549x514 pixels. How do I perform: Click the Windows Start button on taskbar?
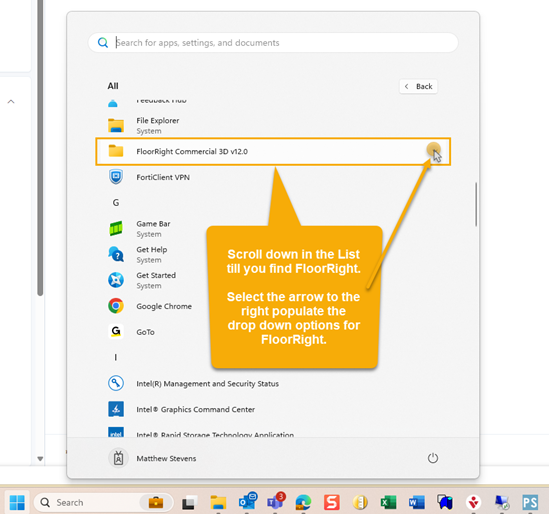tap(17, 502)
